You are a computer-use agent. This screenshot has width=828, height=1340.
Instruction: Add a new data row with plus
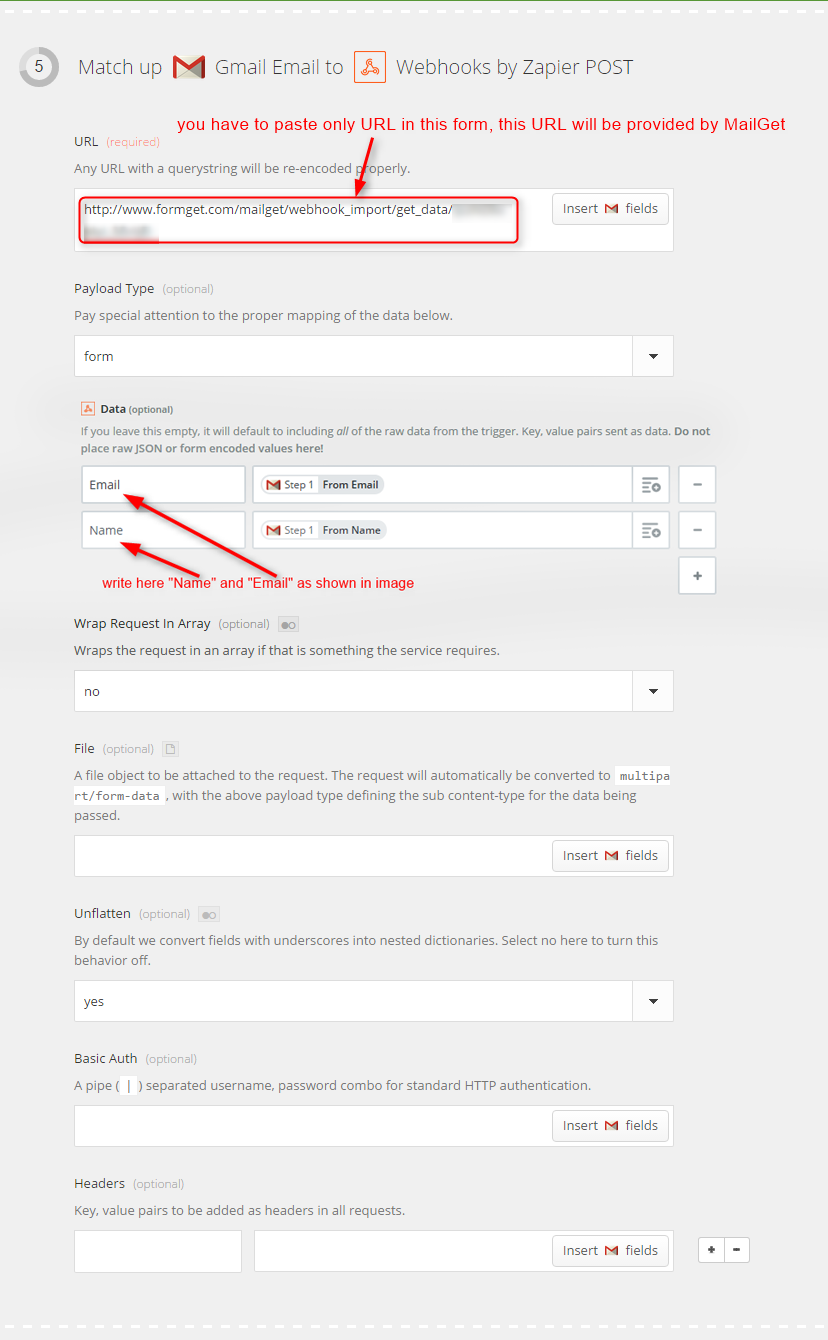click(x=697, y=576)
